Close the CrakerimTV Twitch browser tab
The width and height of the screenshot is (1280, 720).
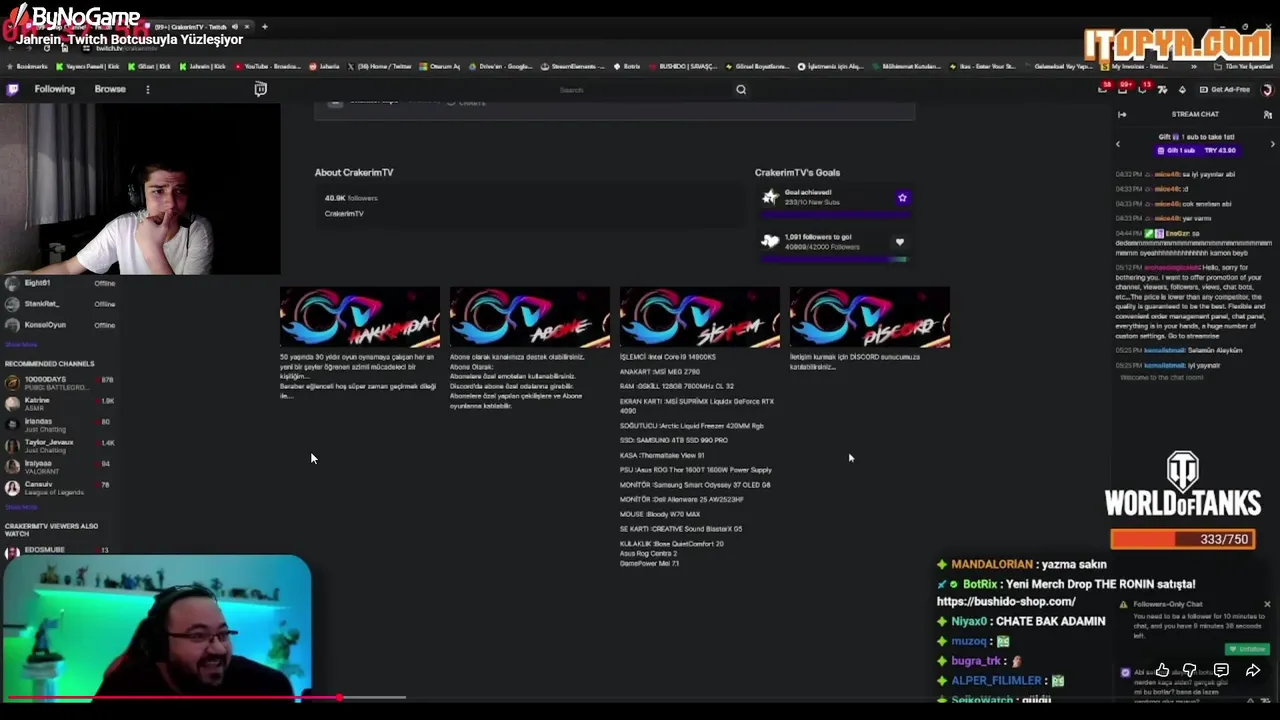coord(246,27)
